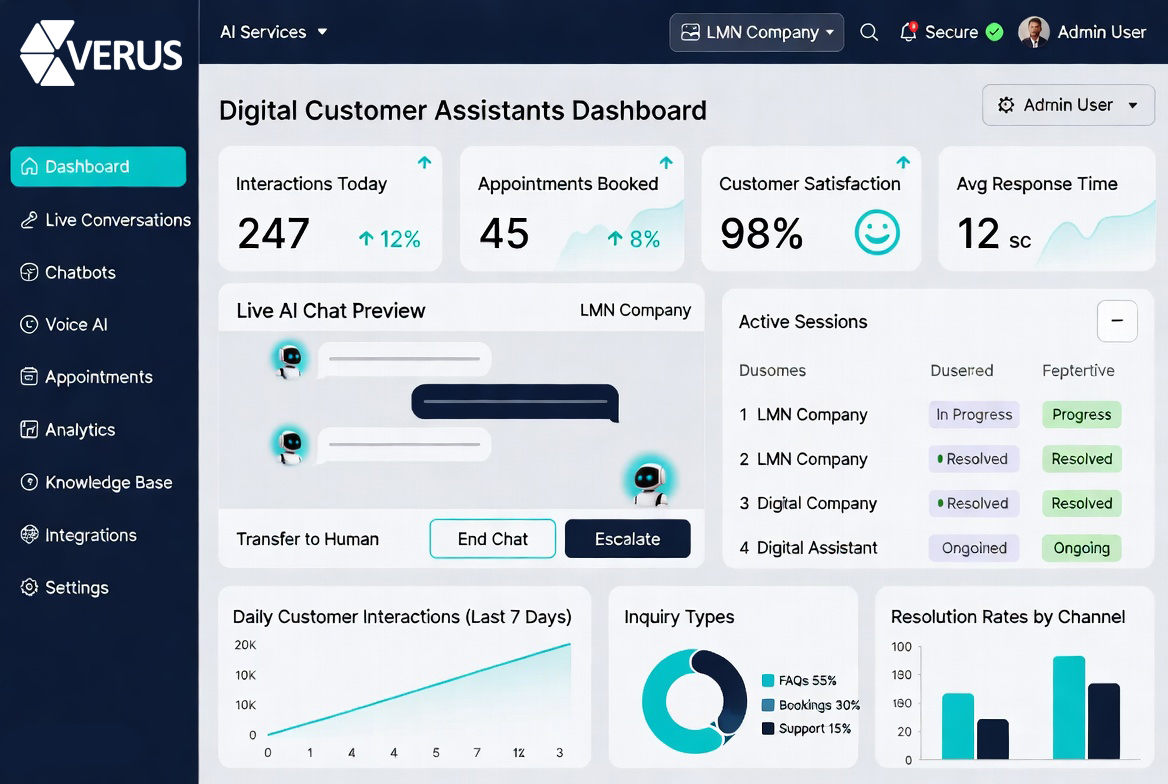Click the In Progress status badge
This screenshot has height=784, width=1168.
974,414
